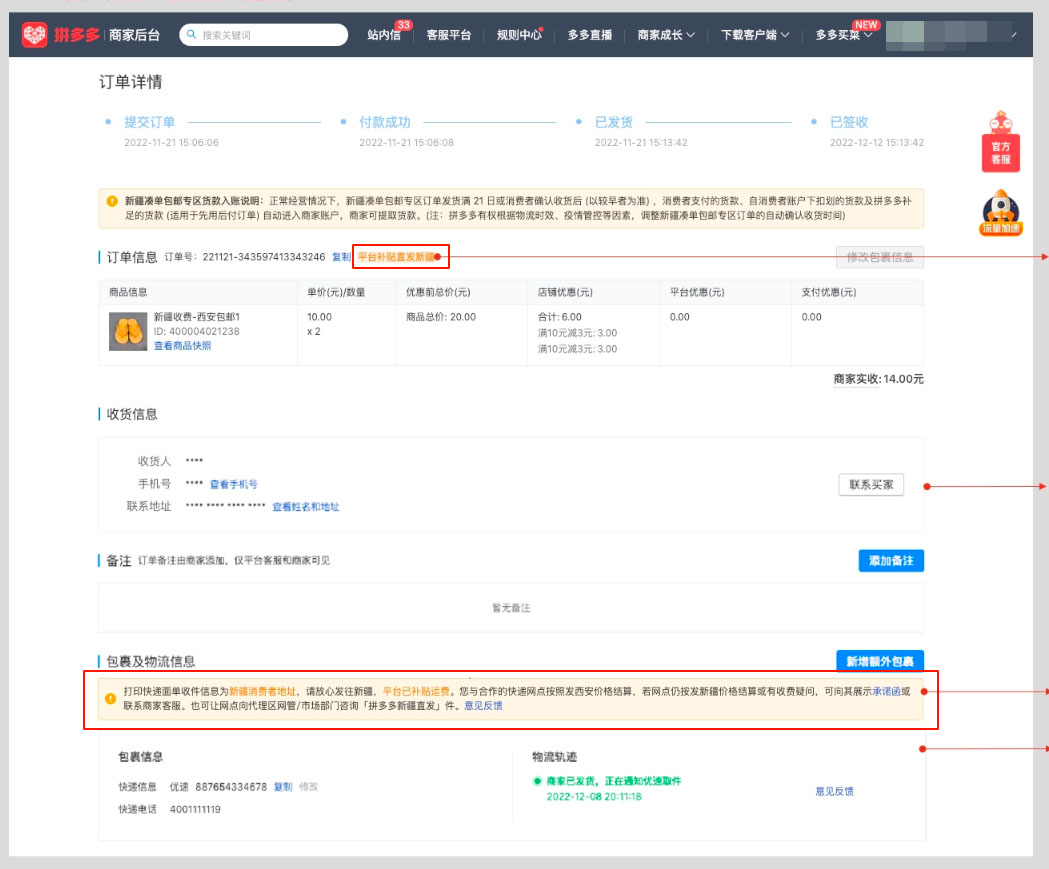This screenshot has width=1049, height=869.
Task: Go to 规则中心 in the top navigation
Action: pos(518,33)
